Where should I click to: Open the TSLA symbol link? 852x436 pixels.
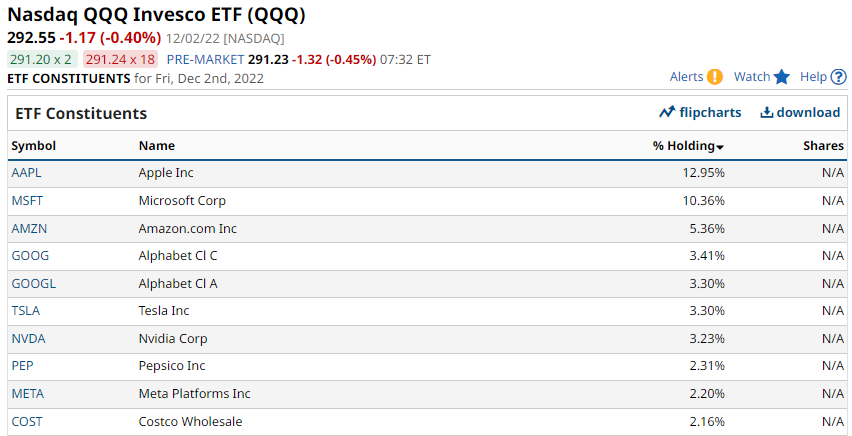click(x=26, y=311)
